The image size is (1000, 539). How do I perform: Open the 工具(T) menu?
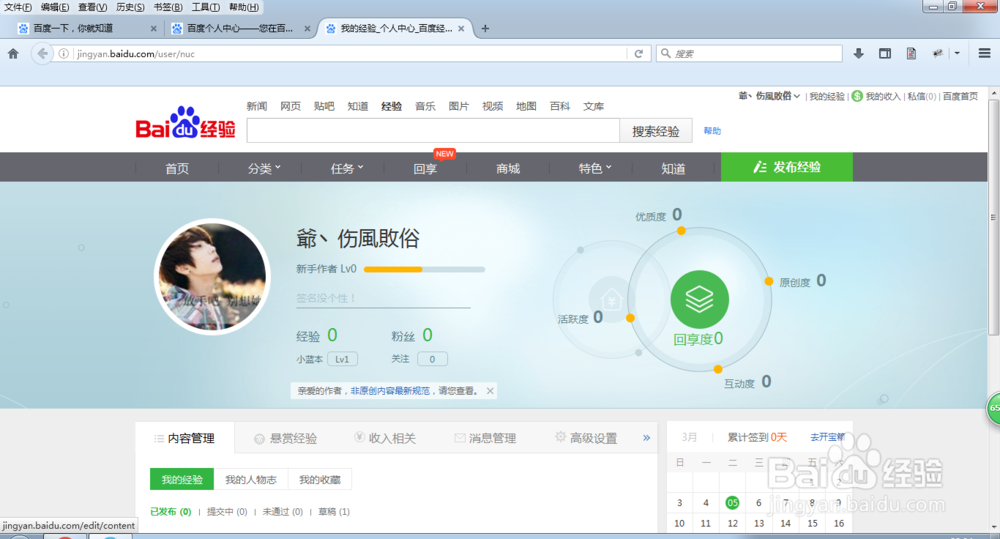pos(205,7)
